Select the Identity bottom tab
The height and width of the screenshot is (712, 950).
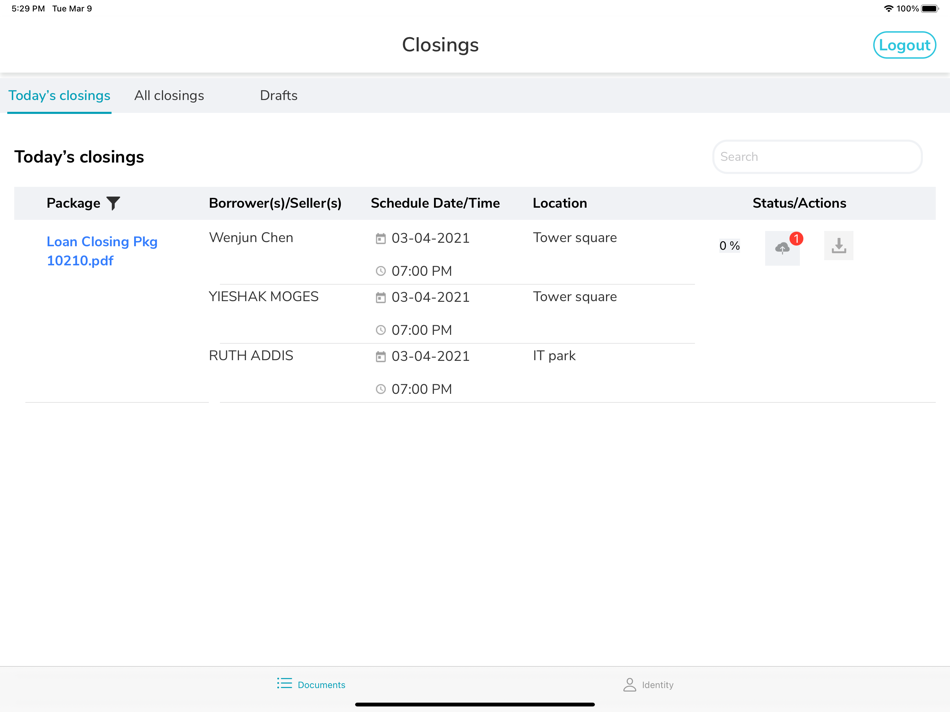point(648,685)
